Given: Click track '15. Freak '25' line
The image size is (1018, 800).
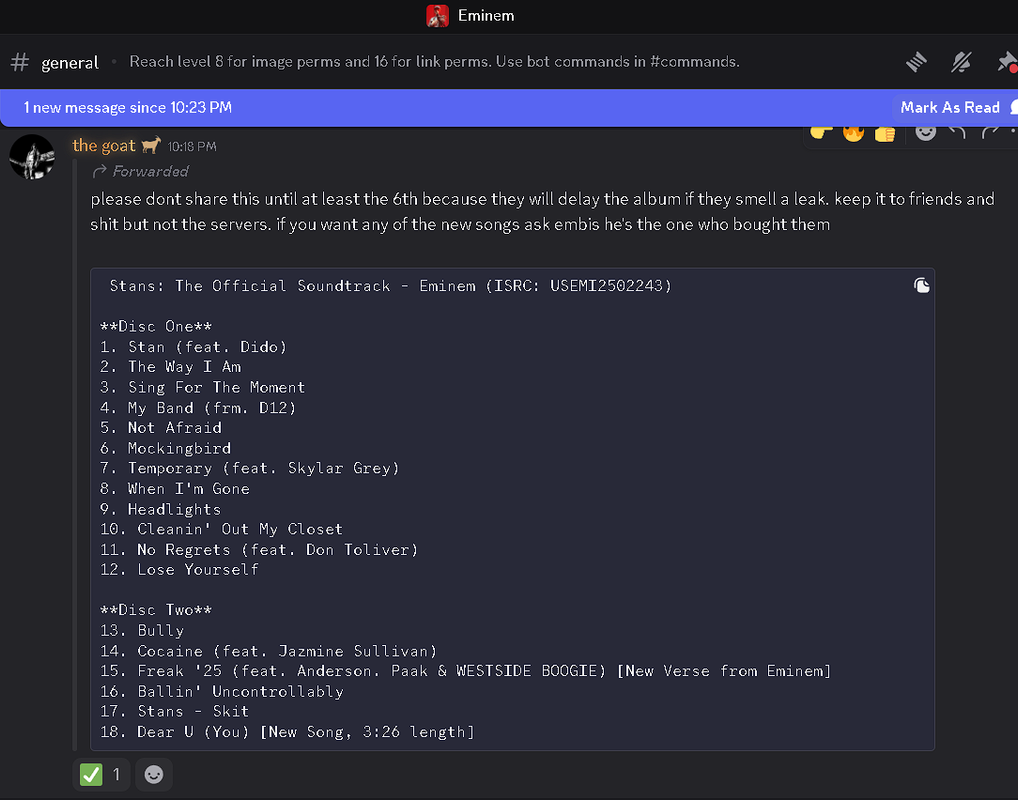Looking at the screenshot, I should pos(466,671).
